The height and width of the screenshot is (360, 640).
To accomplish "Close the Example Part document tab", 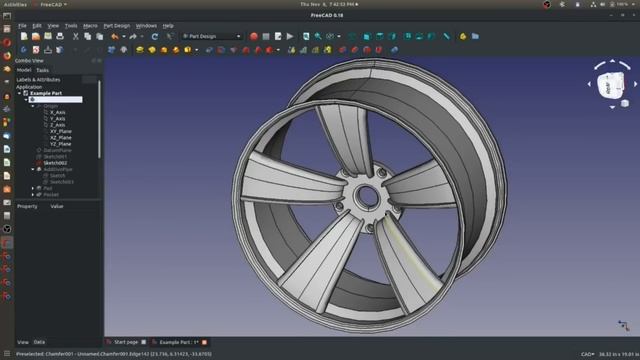I will pyautogui.click(x=204, y=342).
